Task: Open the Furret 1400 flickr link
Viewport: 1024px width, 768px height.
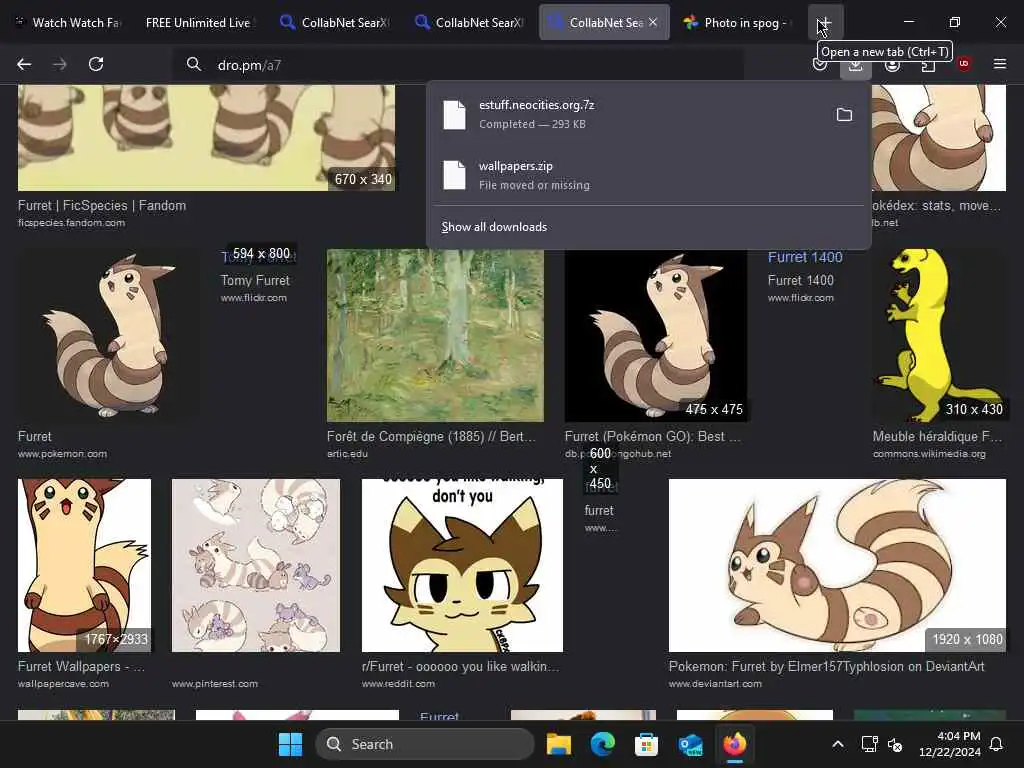Action: [805, 257]
